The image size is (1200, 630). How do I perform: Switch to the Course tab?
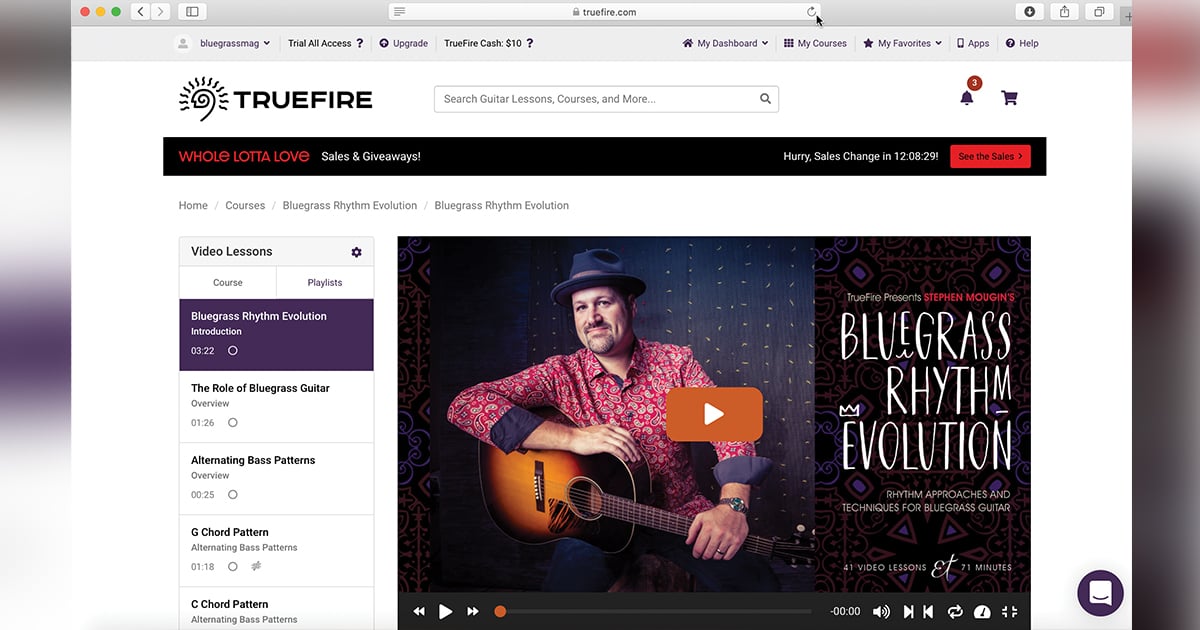point(228,283)
